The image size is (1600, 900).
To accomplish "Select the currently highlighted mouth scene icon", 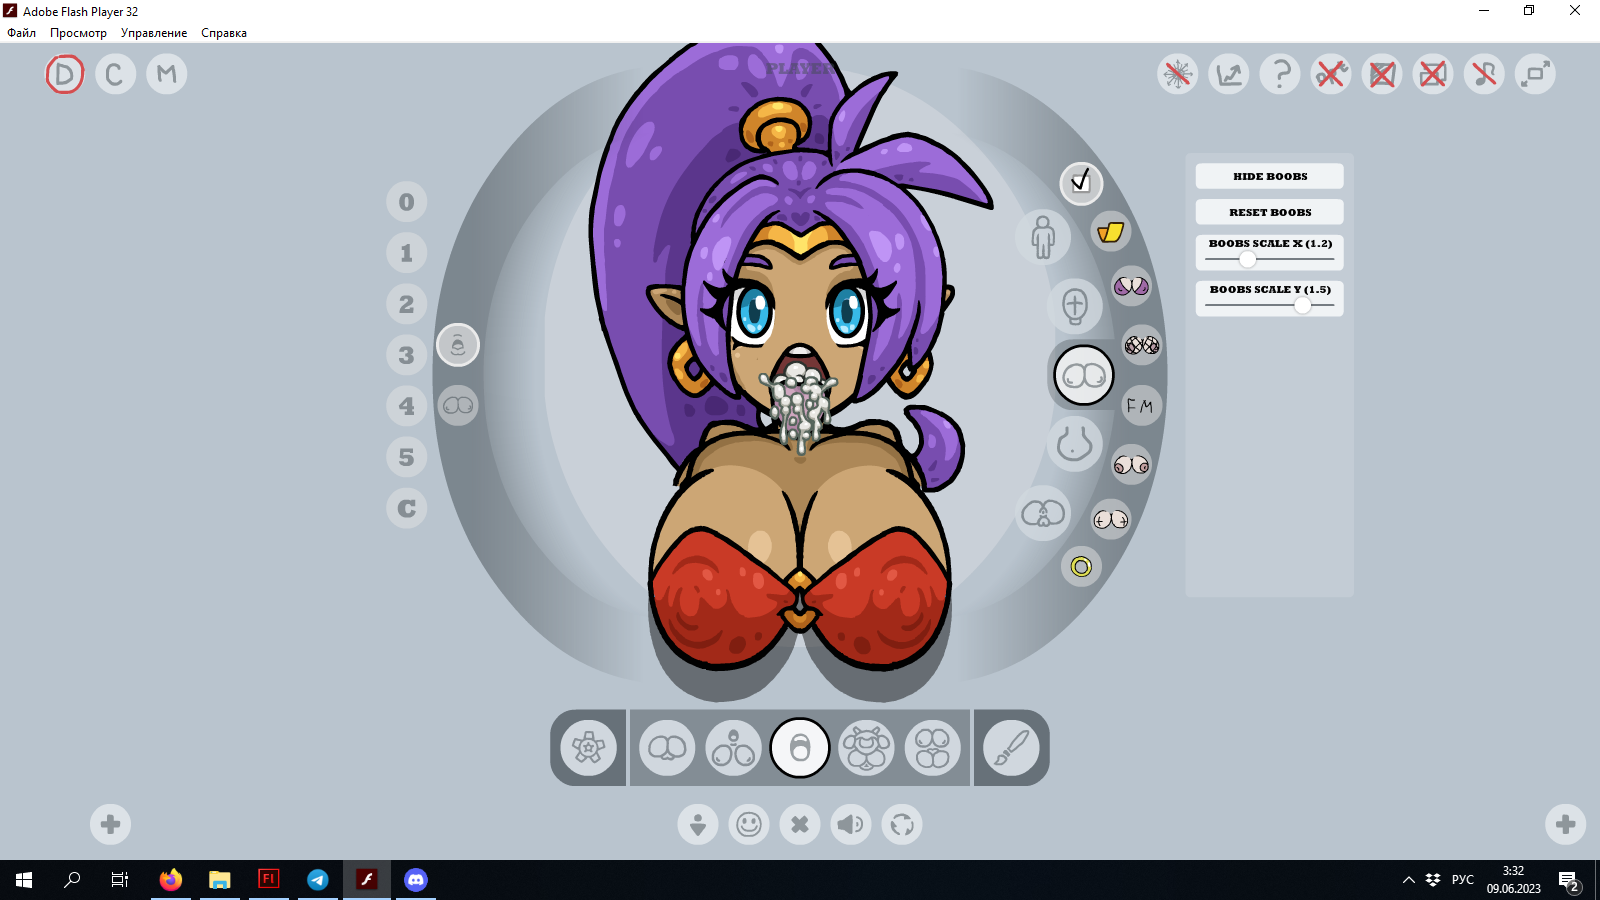I will point(800,748).
